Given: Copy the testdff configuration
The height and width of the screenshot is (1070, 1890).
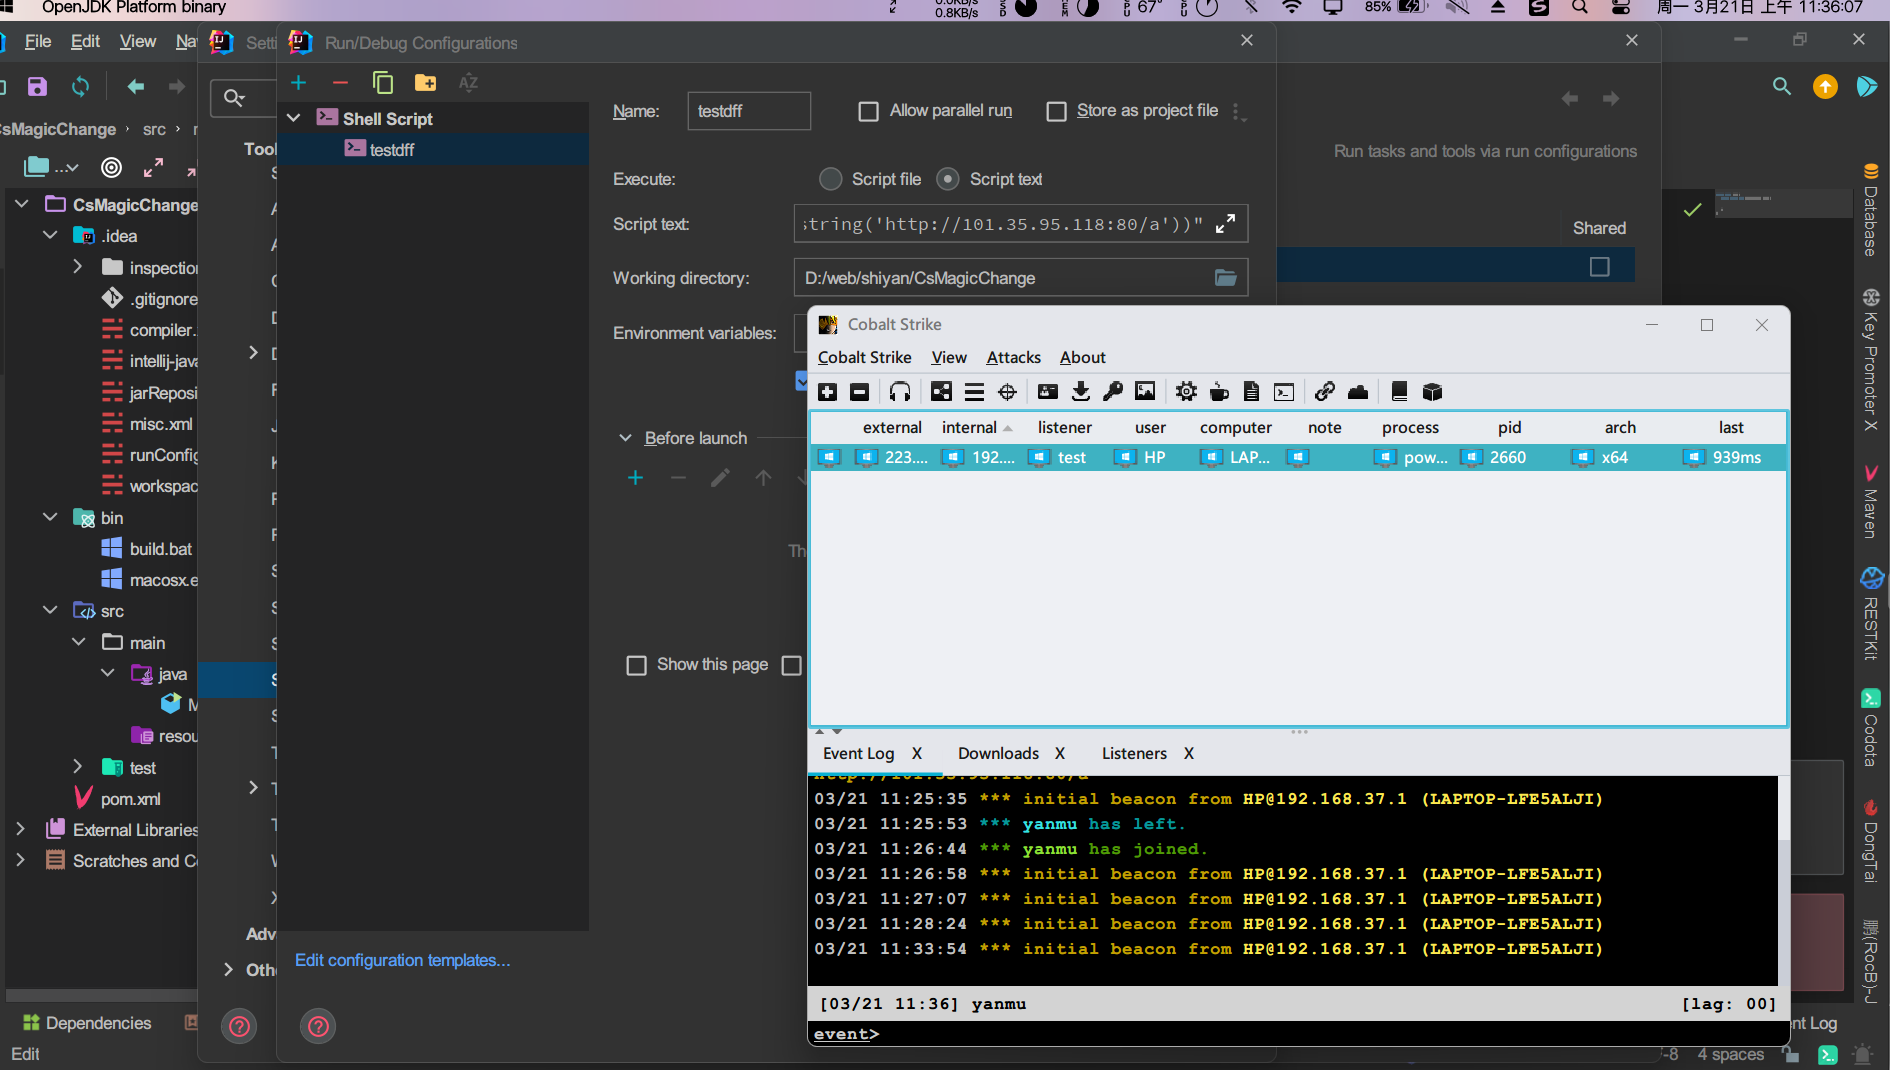Looking at the screenshot, I should click(383, 83).
